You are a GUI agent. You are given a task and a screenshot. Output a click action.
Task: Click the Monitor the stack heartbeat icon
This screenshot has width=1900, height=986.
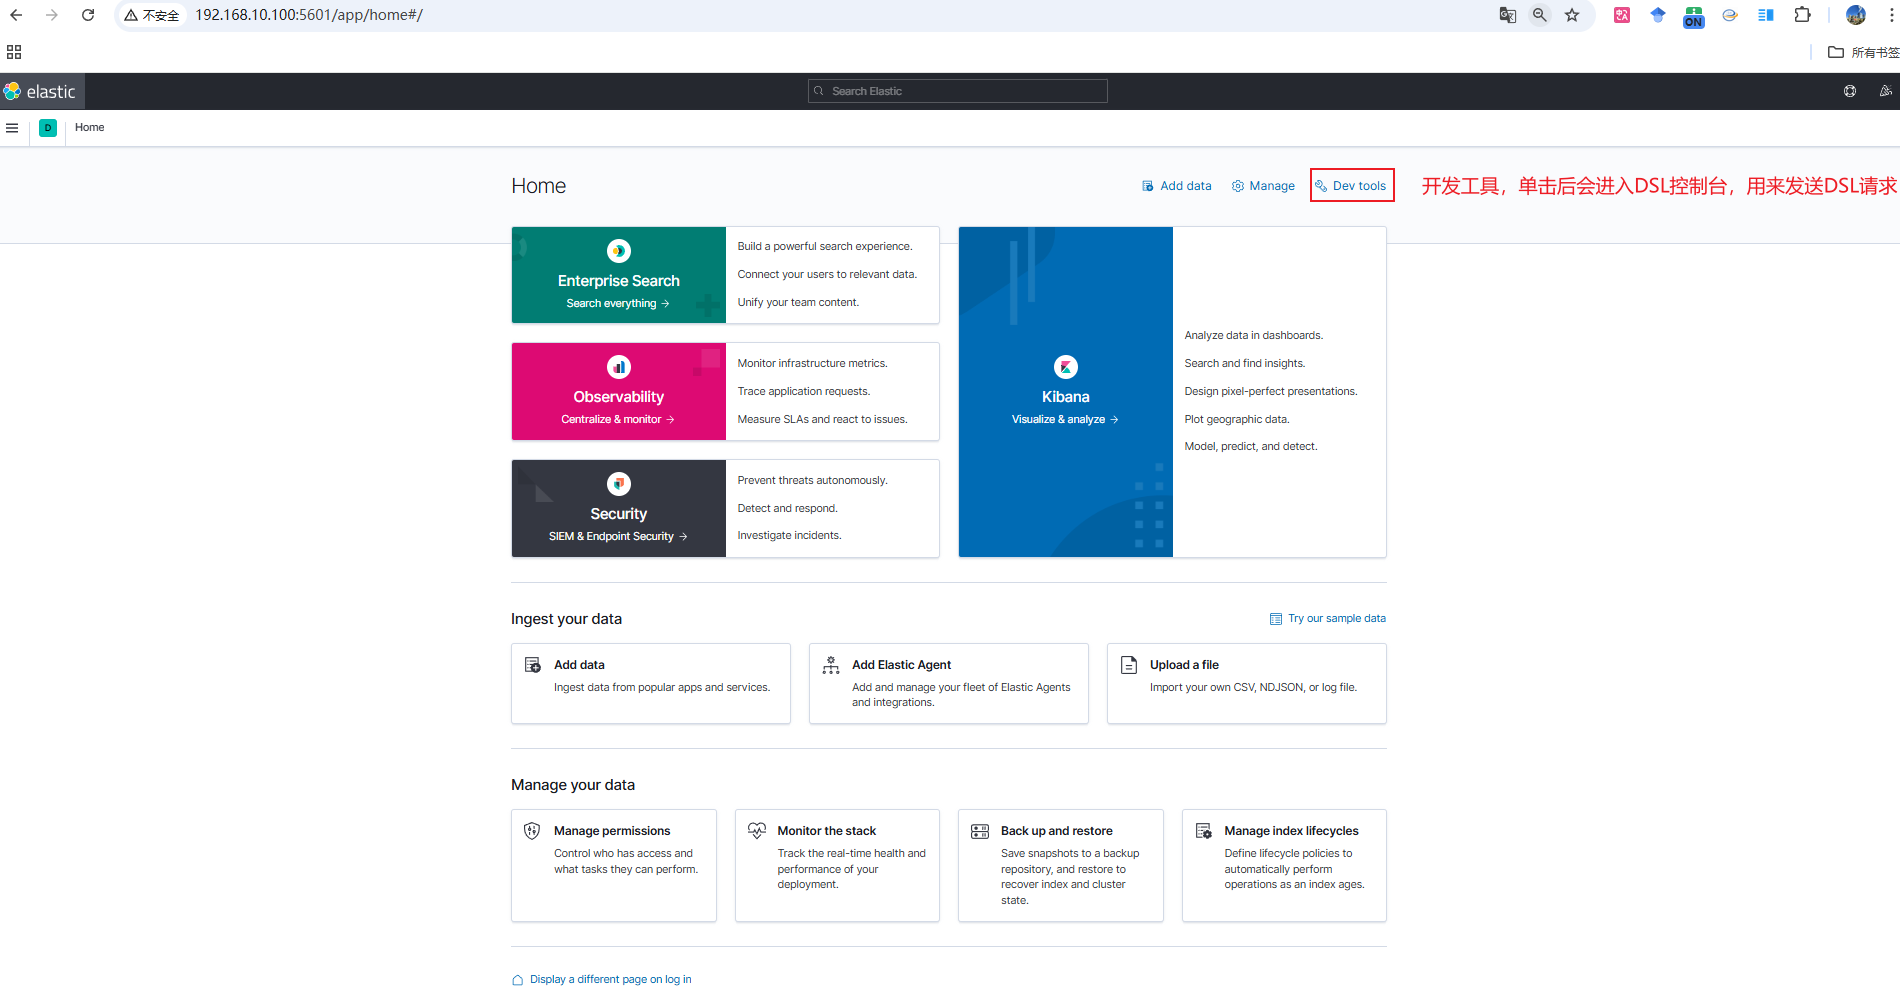(x=757, y=831)
